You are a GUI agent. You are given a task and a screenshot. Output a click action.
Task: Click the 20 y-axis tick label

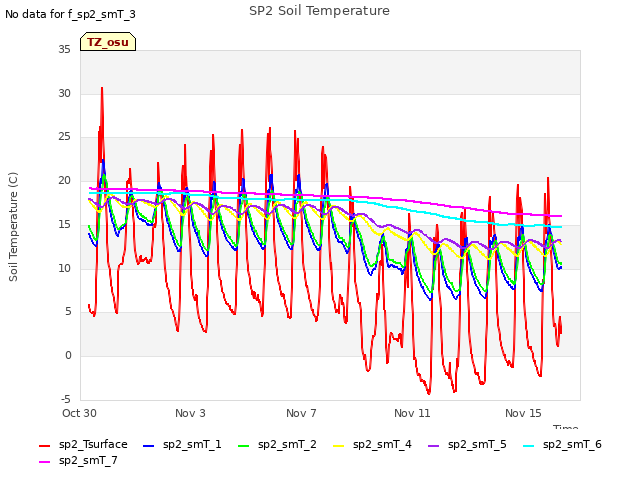pos(64,180)
